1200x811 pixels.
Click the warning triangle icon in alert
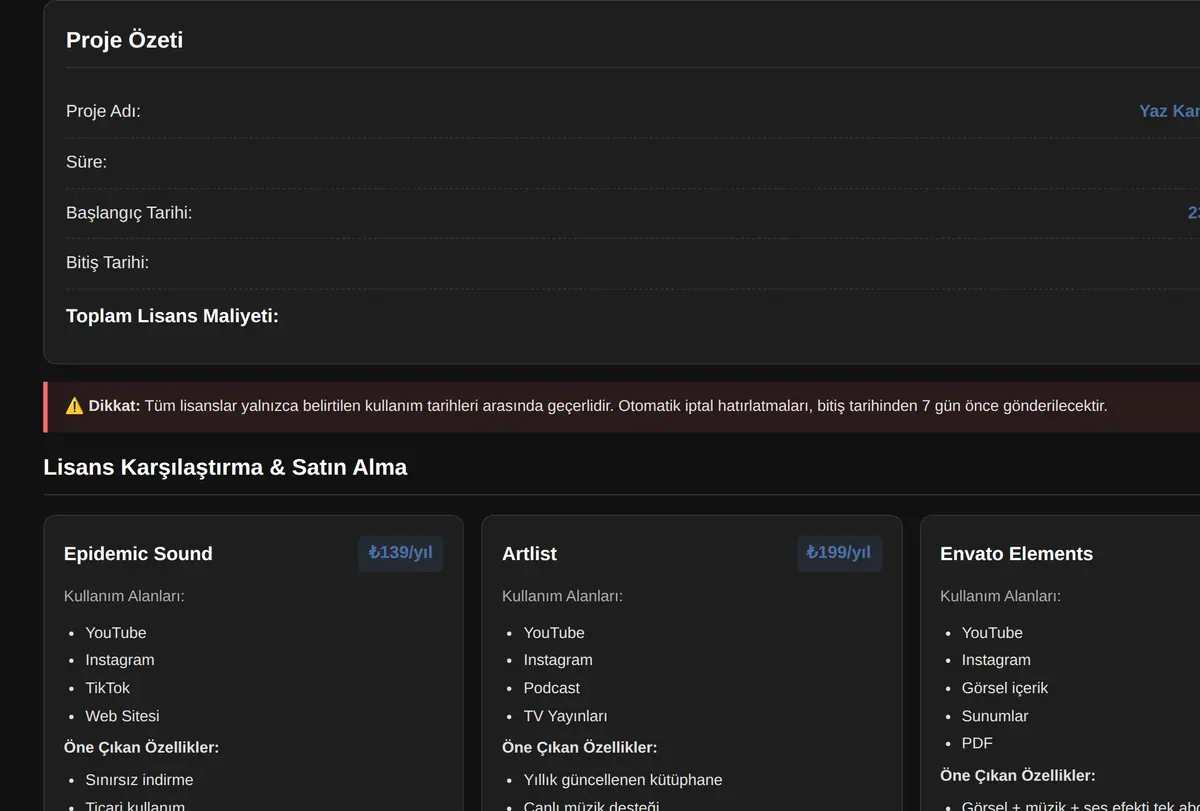point(75,406)
